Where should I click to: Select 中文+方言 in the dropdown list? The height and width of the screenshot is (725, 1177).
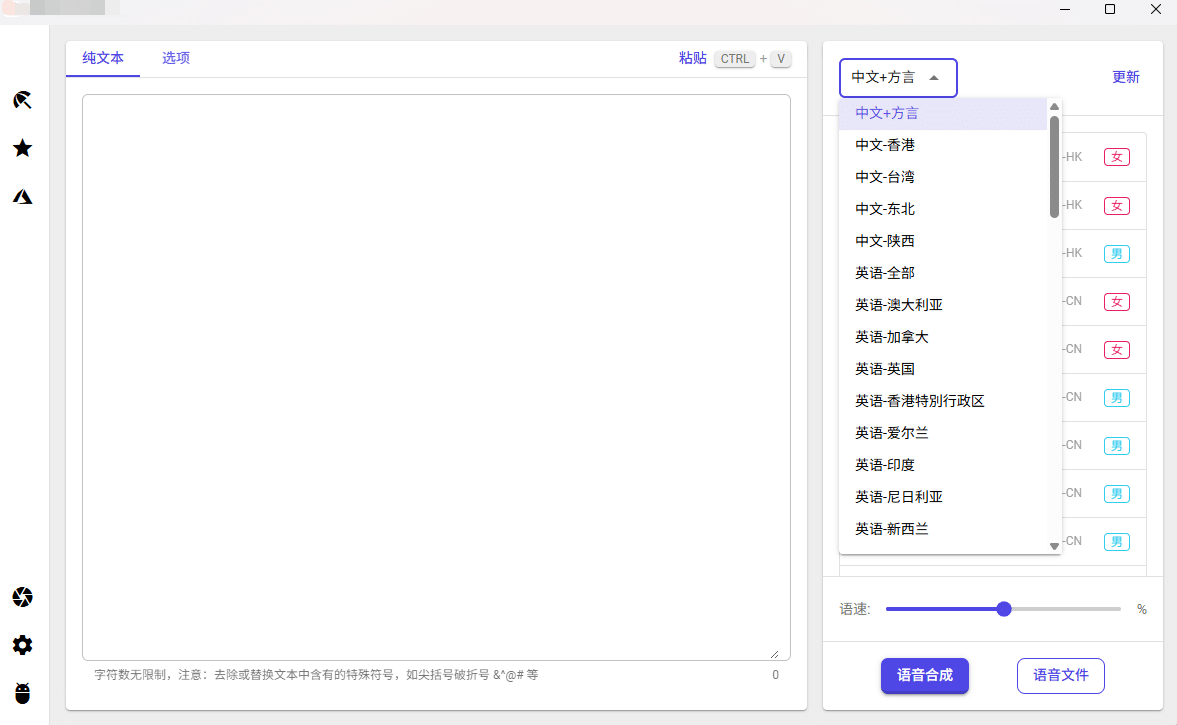pos(943,113)
